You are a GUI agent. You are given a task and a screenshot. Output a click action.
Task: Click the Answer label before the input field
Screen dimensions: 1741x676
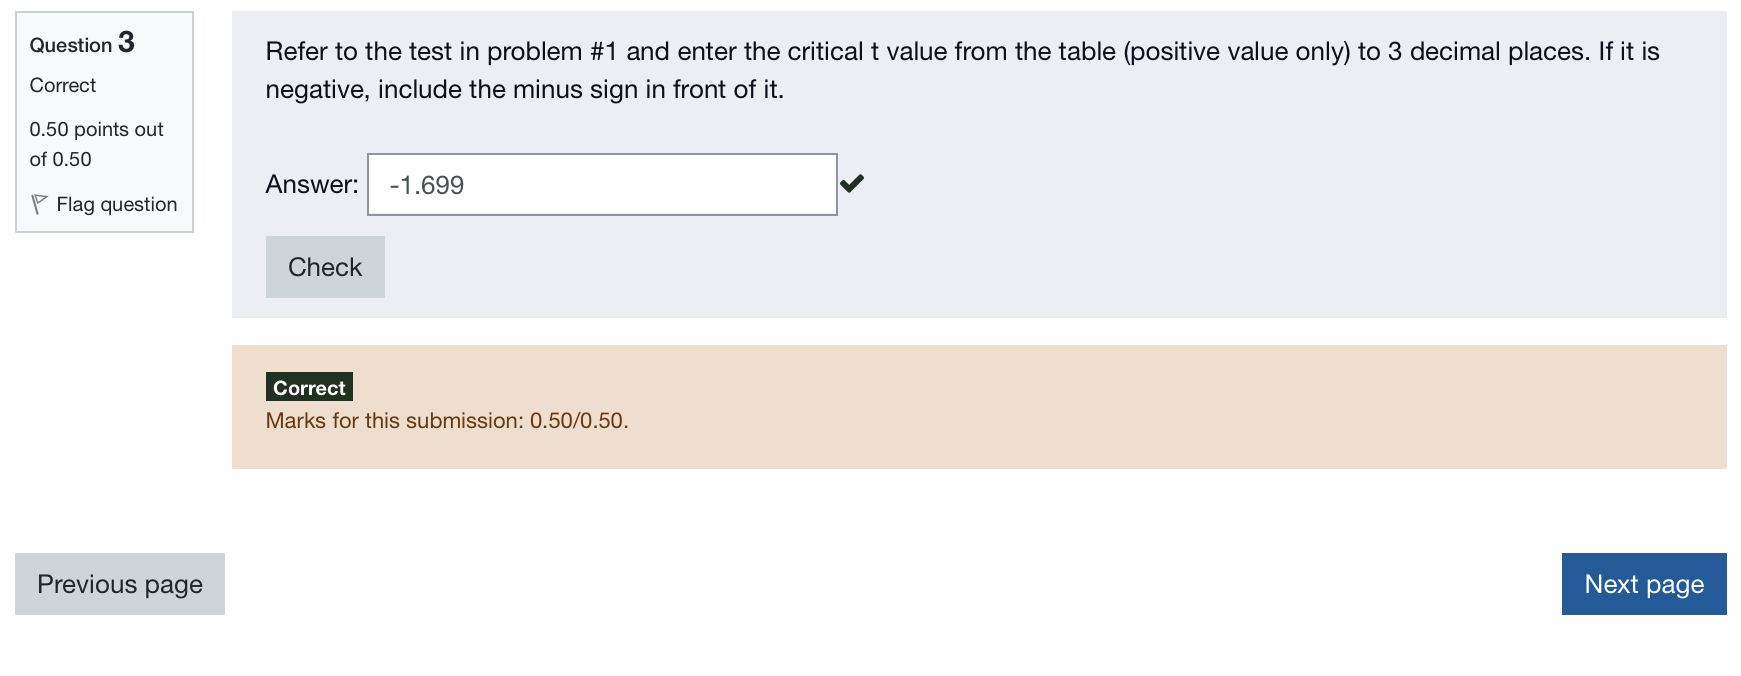point(311,183)
